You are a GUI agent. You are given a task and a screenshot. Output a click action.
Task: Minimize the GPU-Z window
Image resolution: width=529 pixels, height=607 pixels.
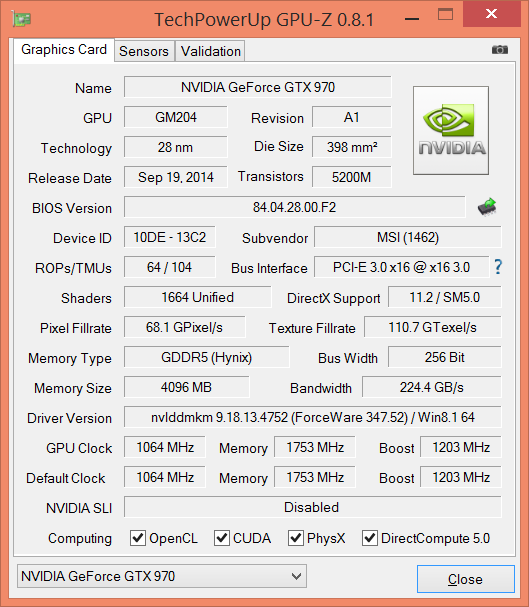pyautogui.click(x=412, y=19)
